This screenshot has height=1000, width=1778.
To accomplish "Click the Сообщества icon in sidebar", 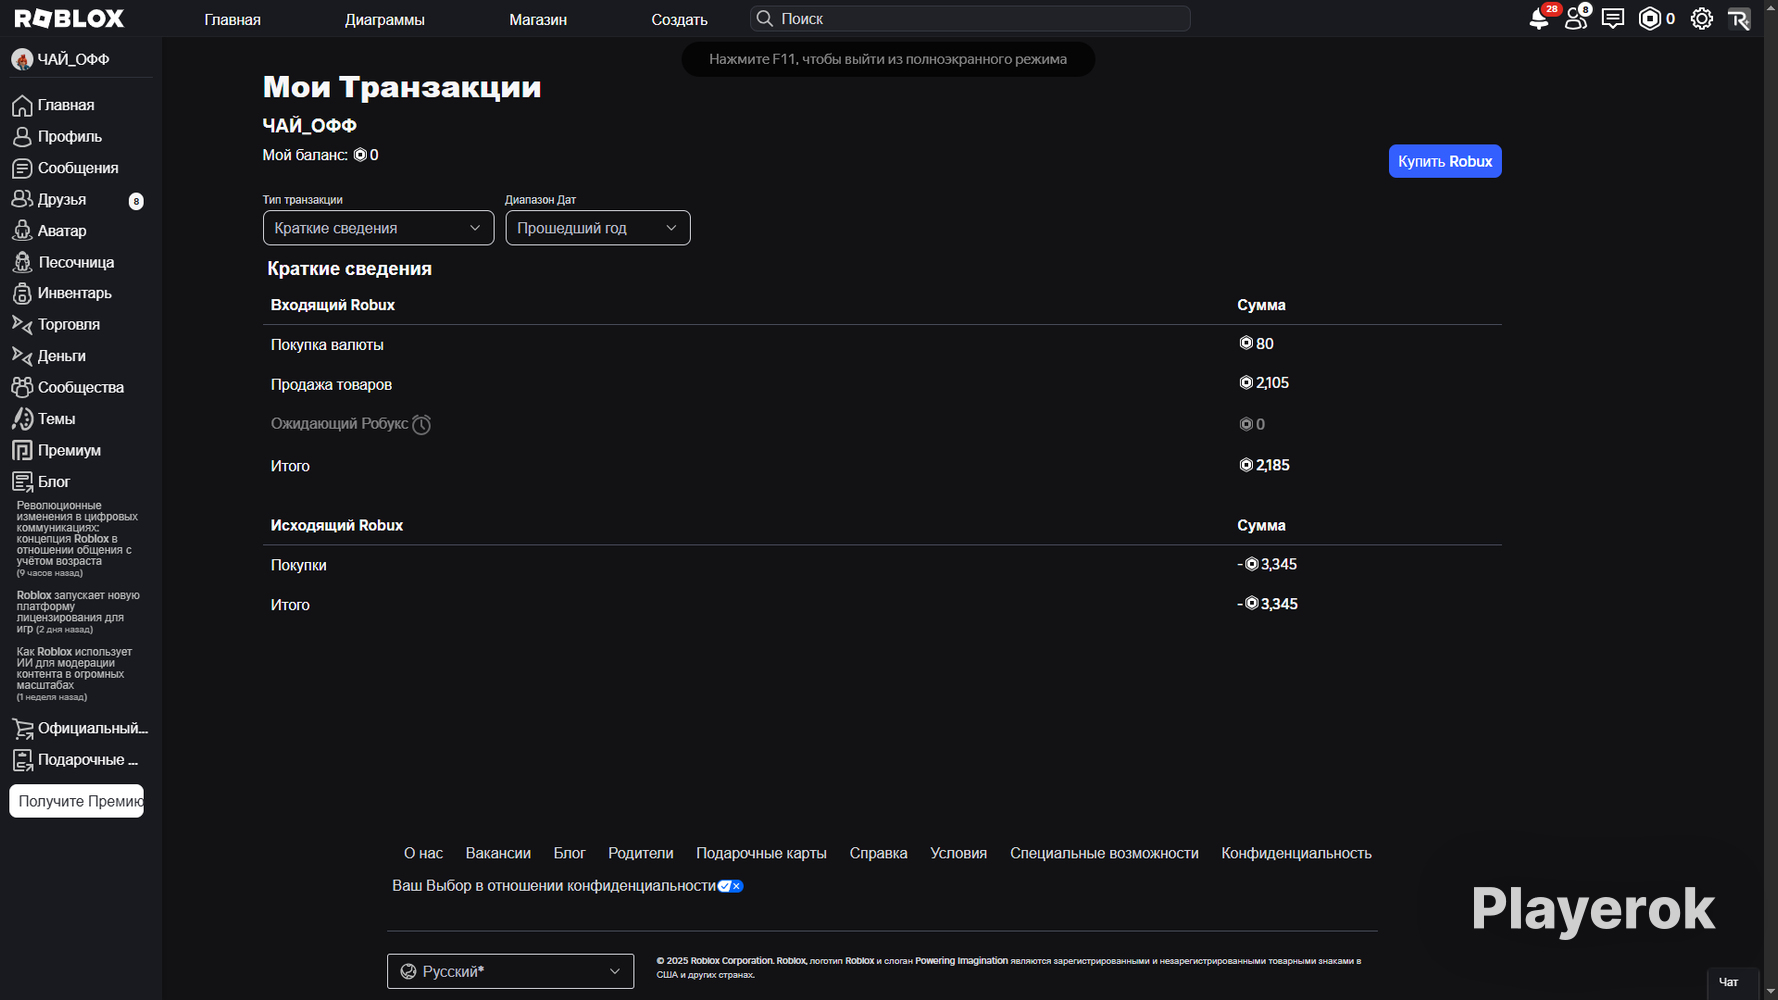I will click(x=22, y=387).
